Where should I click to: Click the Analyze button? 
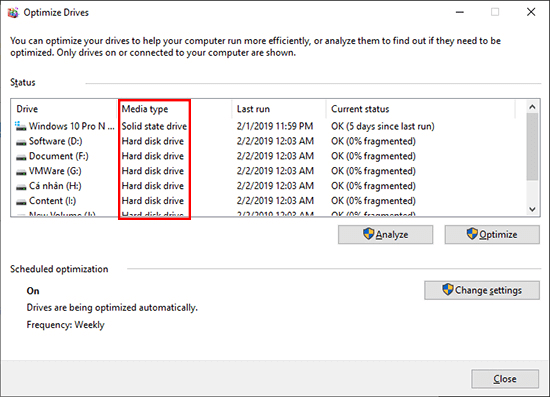tap(385, 234)
